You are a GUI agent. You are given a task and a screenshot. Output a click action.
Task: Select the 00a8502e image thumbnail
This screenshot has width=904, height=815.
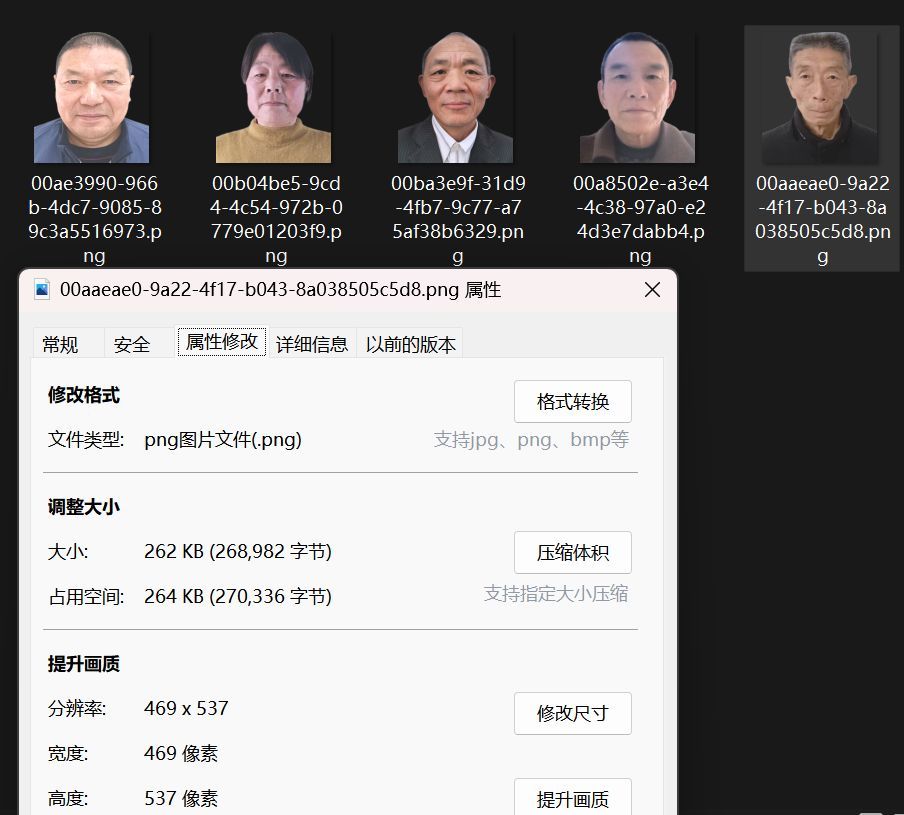[x=638, y=97]
